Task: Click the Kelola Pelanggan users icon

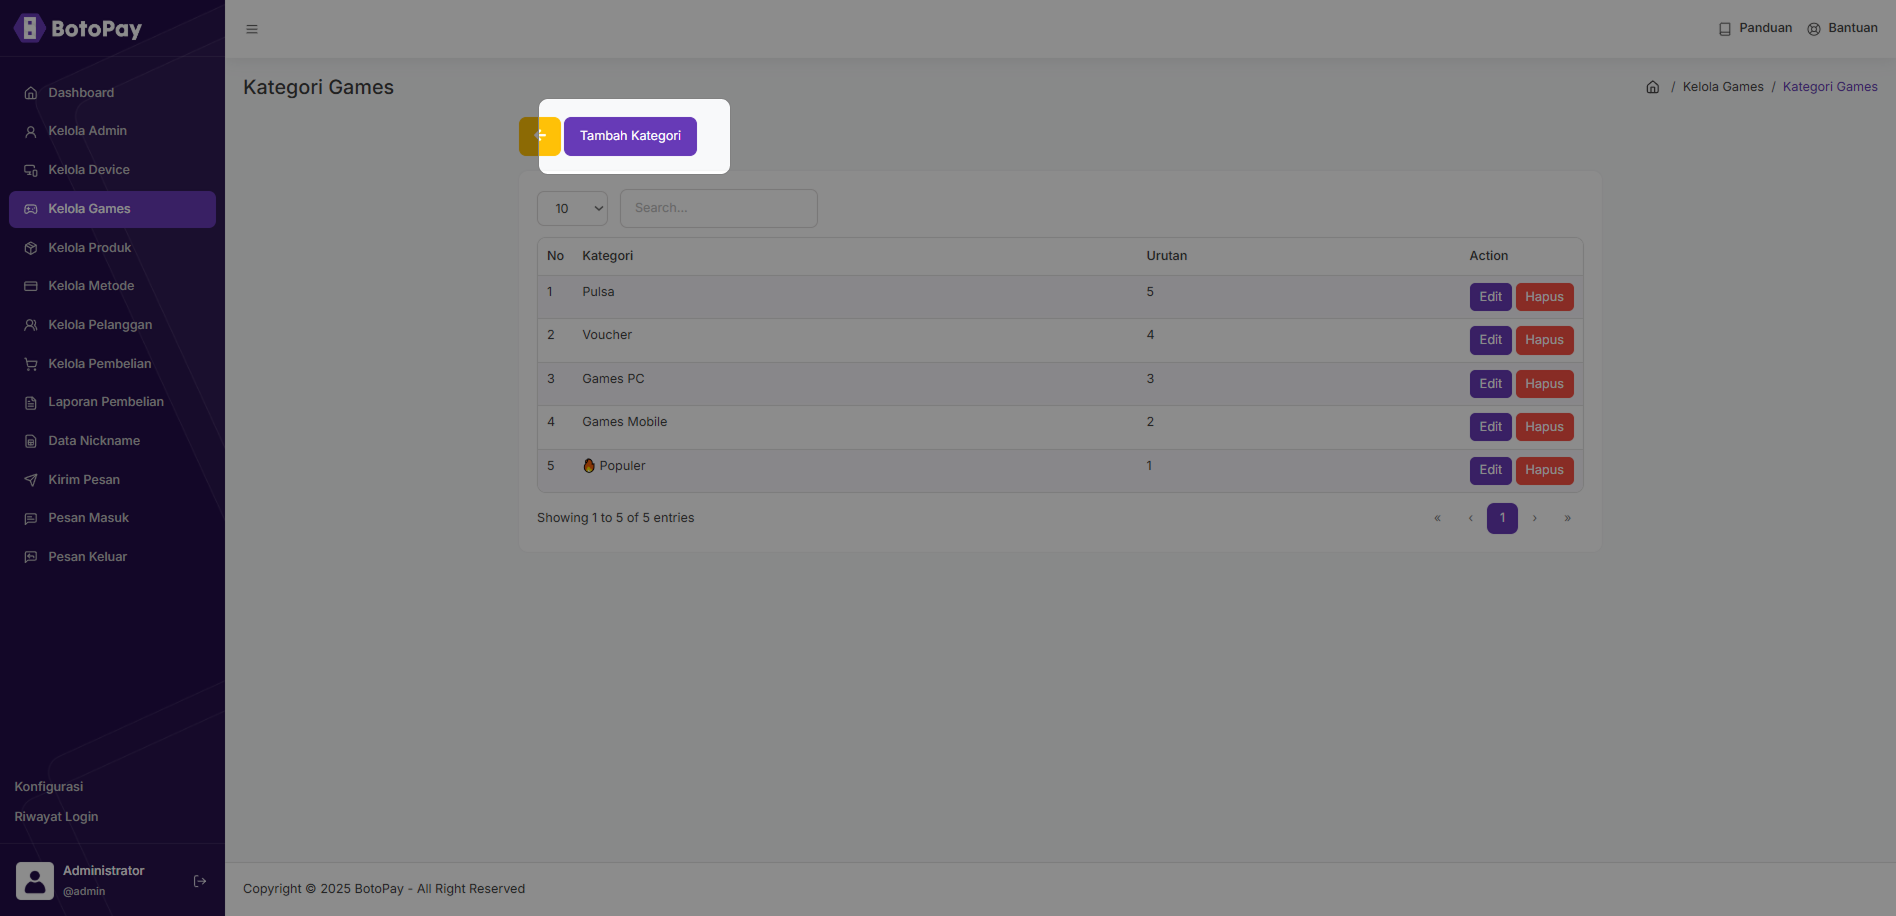Action: [x=31, y=325]
